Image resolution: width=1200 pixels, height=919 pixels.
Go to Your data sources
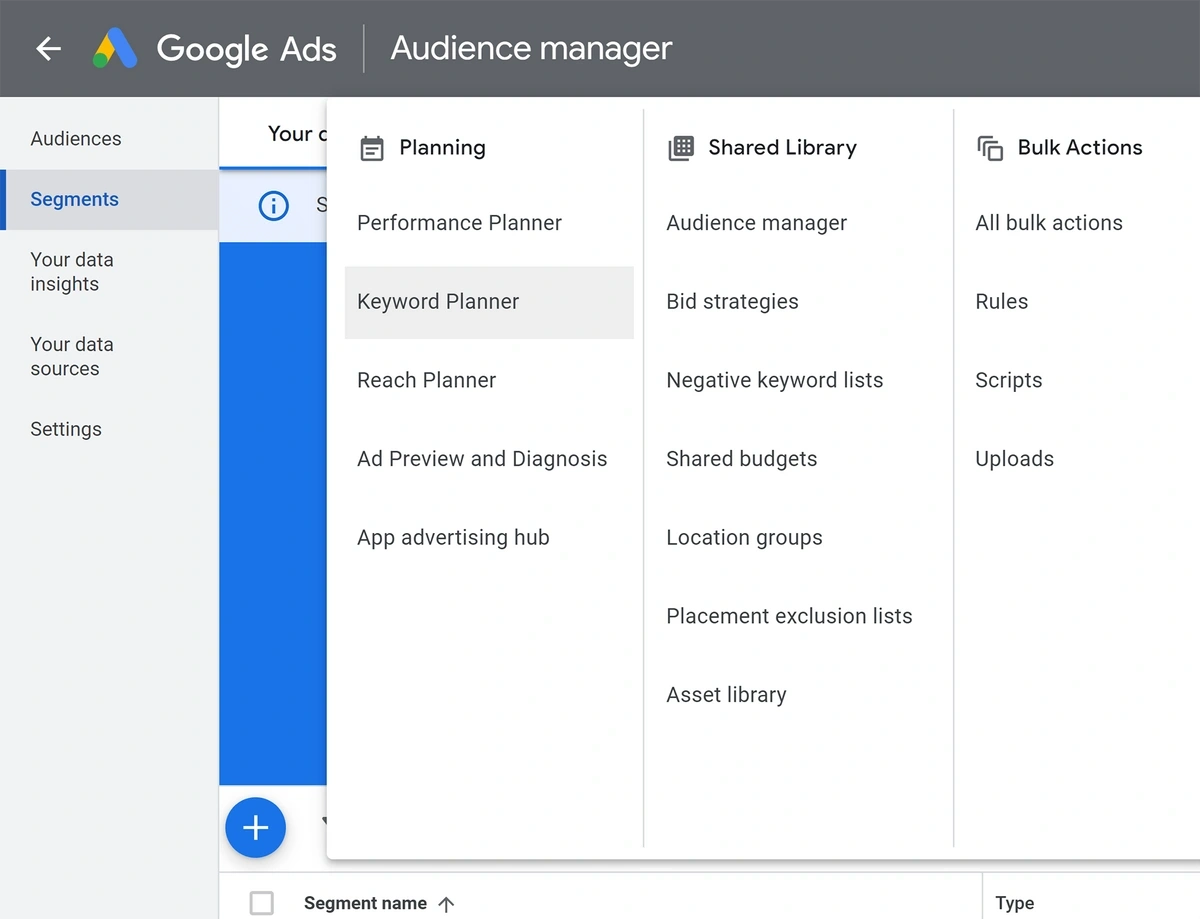click(x=72, y=356)
